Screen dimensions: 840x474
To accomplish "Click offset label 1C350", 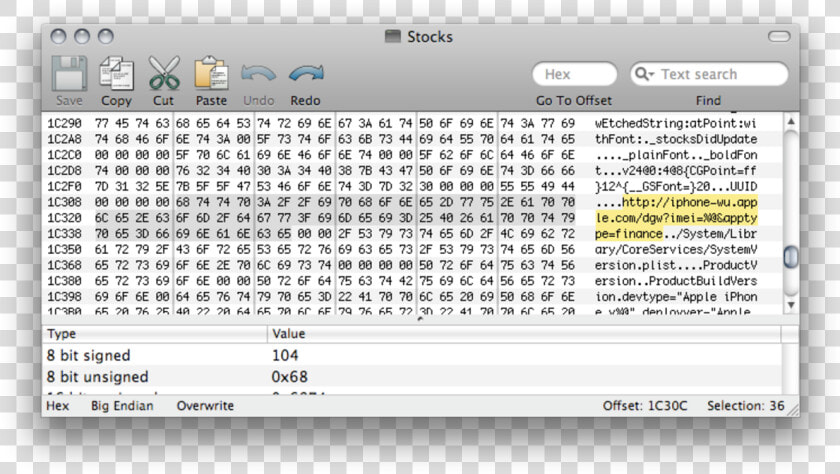I will coord(64,250).
